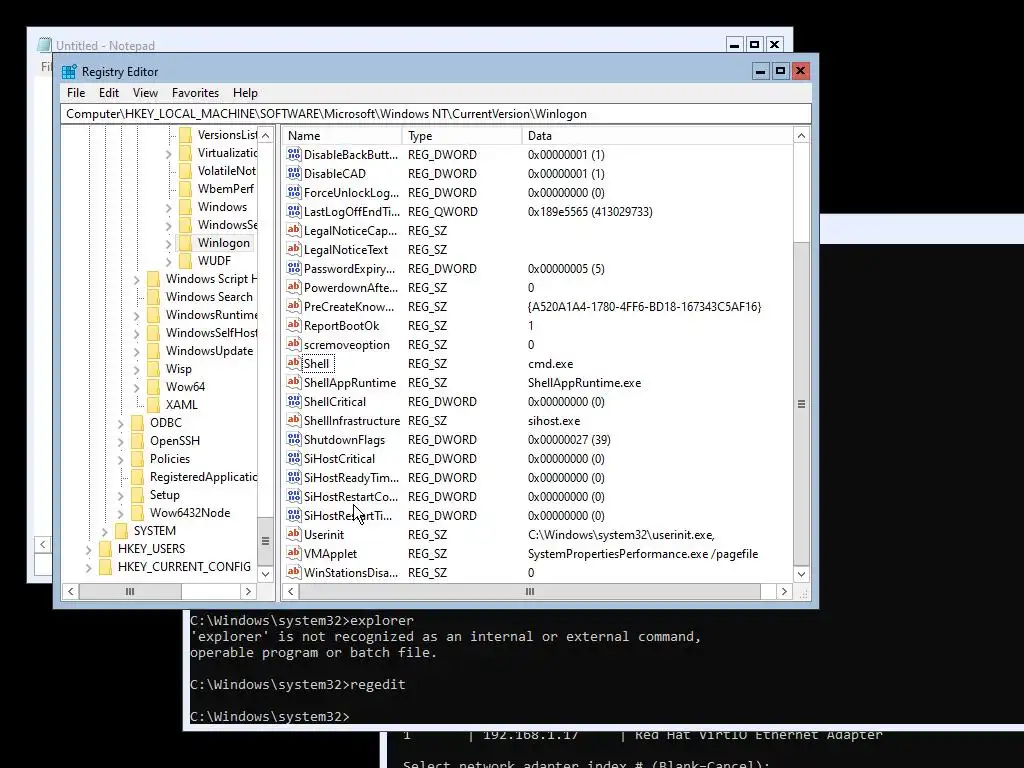This screenshot has height=768, width=1024.
Task: Maximize the Notepad window
Action: [754, 44]
